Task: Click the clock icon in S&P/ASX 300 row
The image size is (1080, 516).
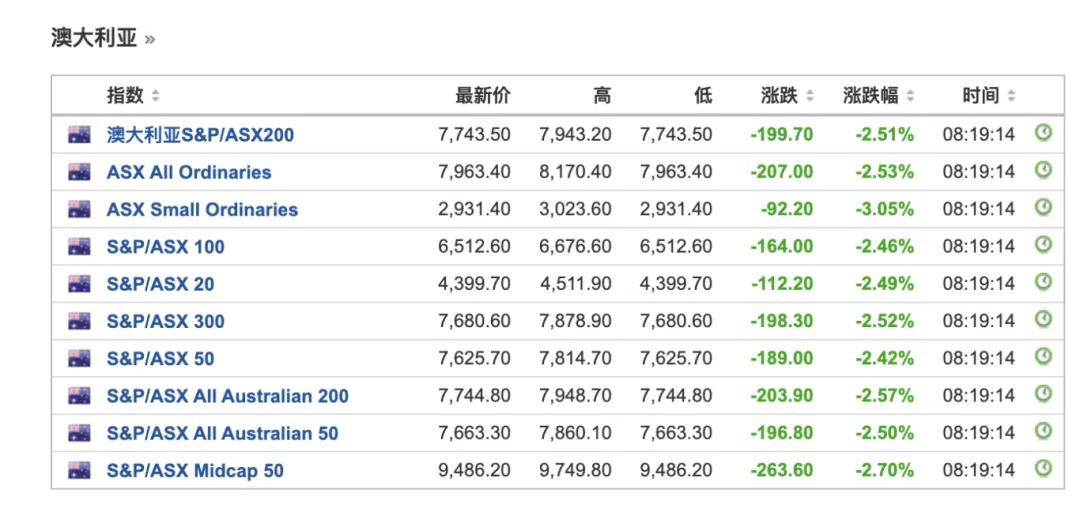Action: pos(1043,319)
